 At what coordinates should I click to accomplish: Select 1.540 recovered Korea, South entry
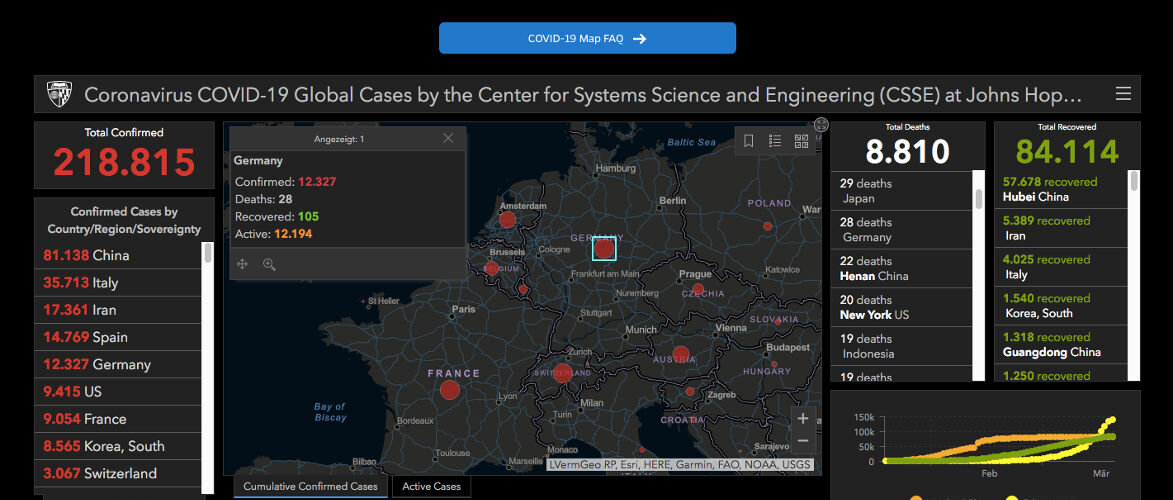point(1061,306)
